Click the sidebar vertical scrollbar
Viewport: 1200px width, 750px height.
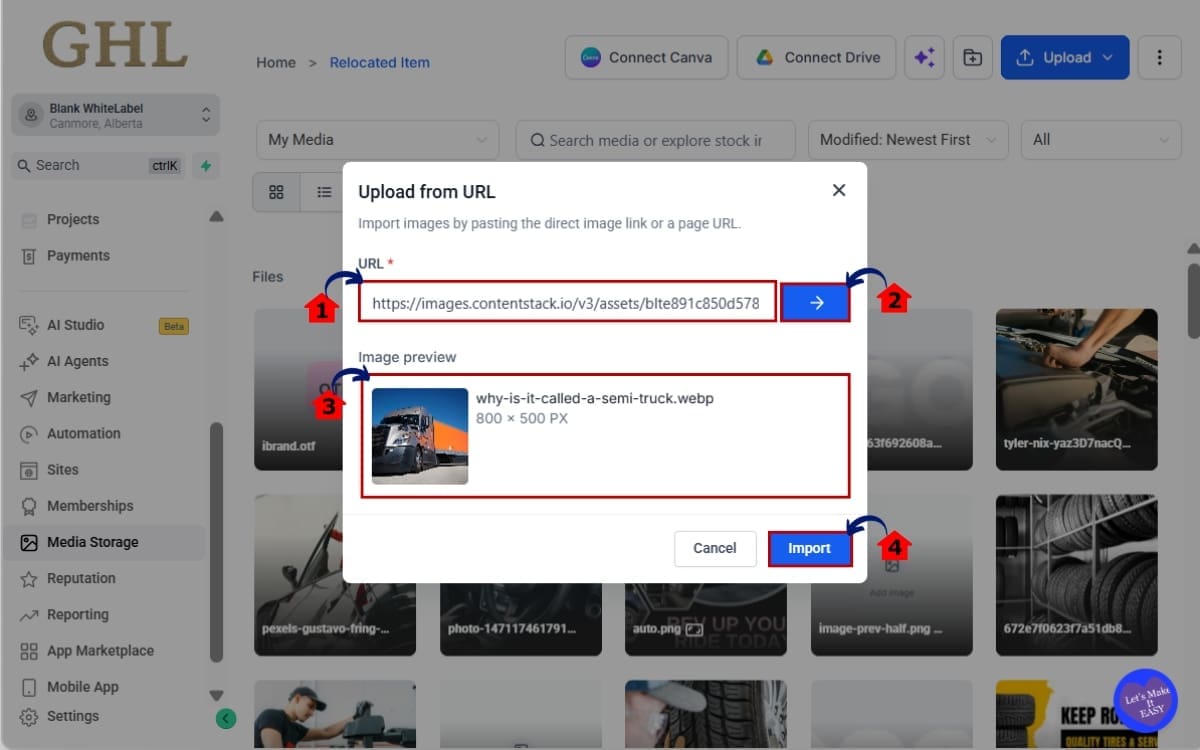tap(216, 542)
